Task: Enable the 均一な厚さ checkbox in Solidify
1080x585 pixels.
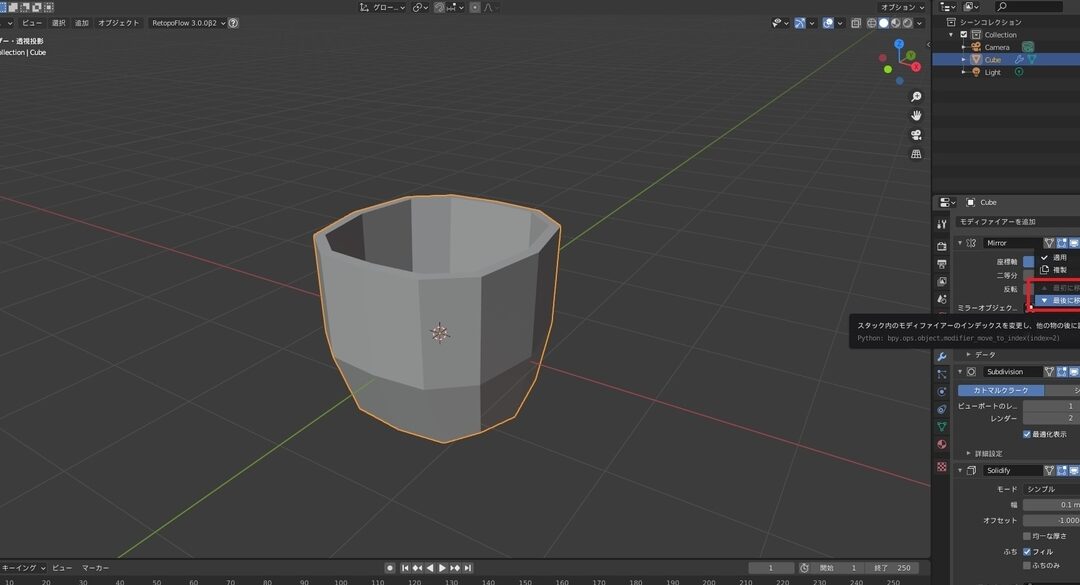Action: coord(1026,536)
